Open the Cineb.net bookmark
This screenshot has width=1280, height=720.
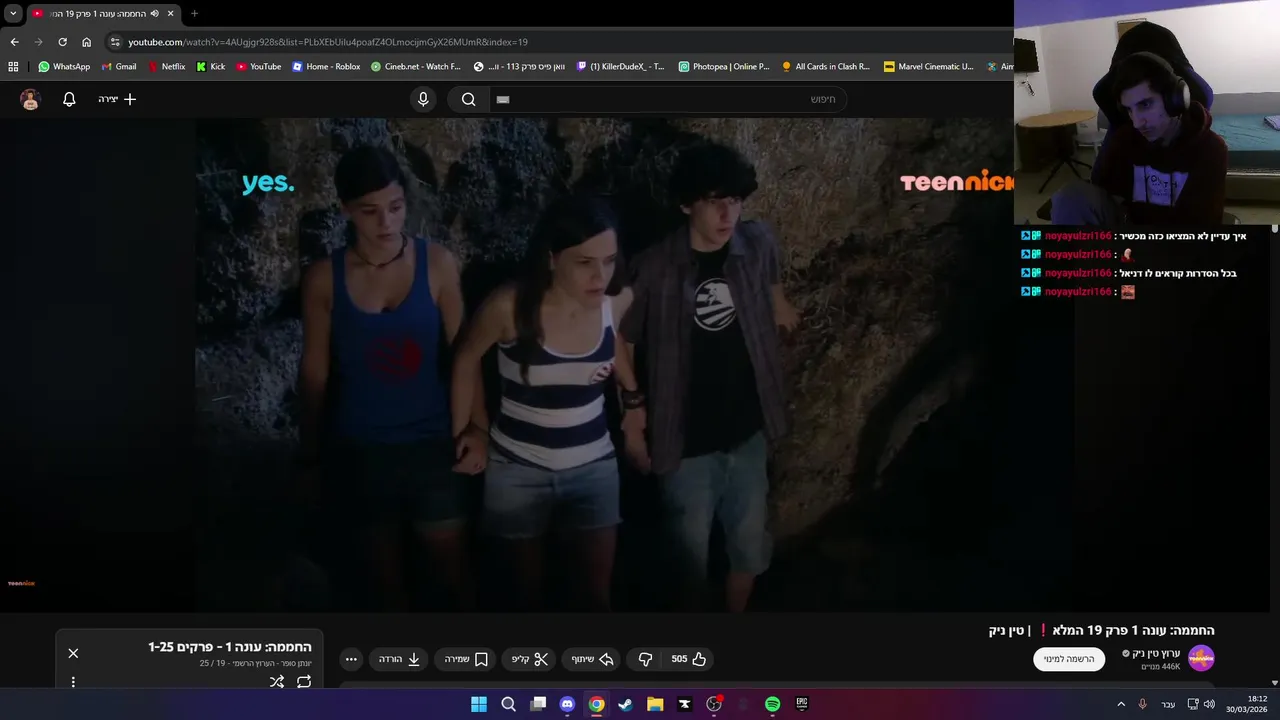point(416,67)
